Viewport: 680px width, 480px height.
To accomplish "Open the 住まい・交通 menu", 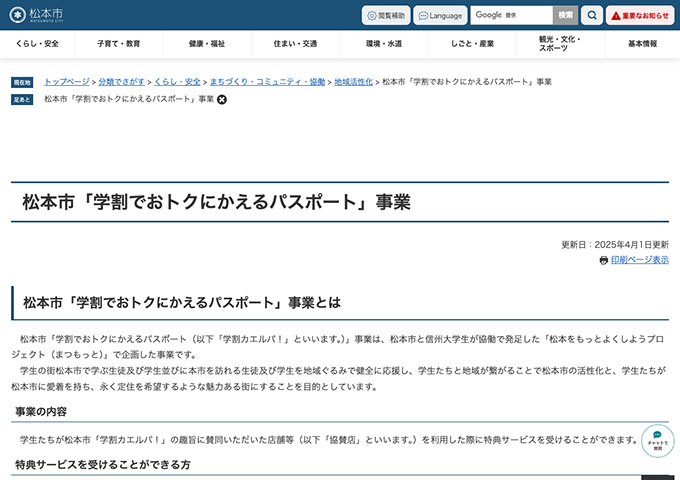I will [295, 44].
